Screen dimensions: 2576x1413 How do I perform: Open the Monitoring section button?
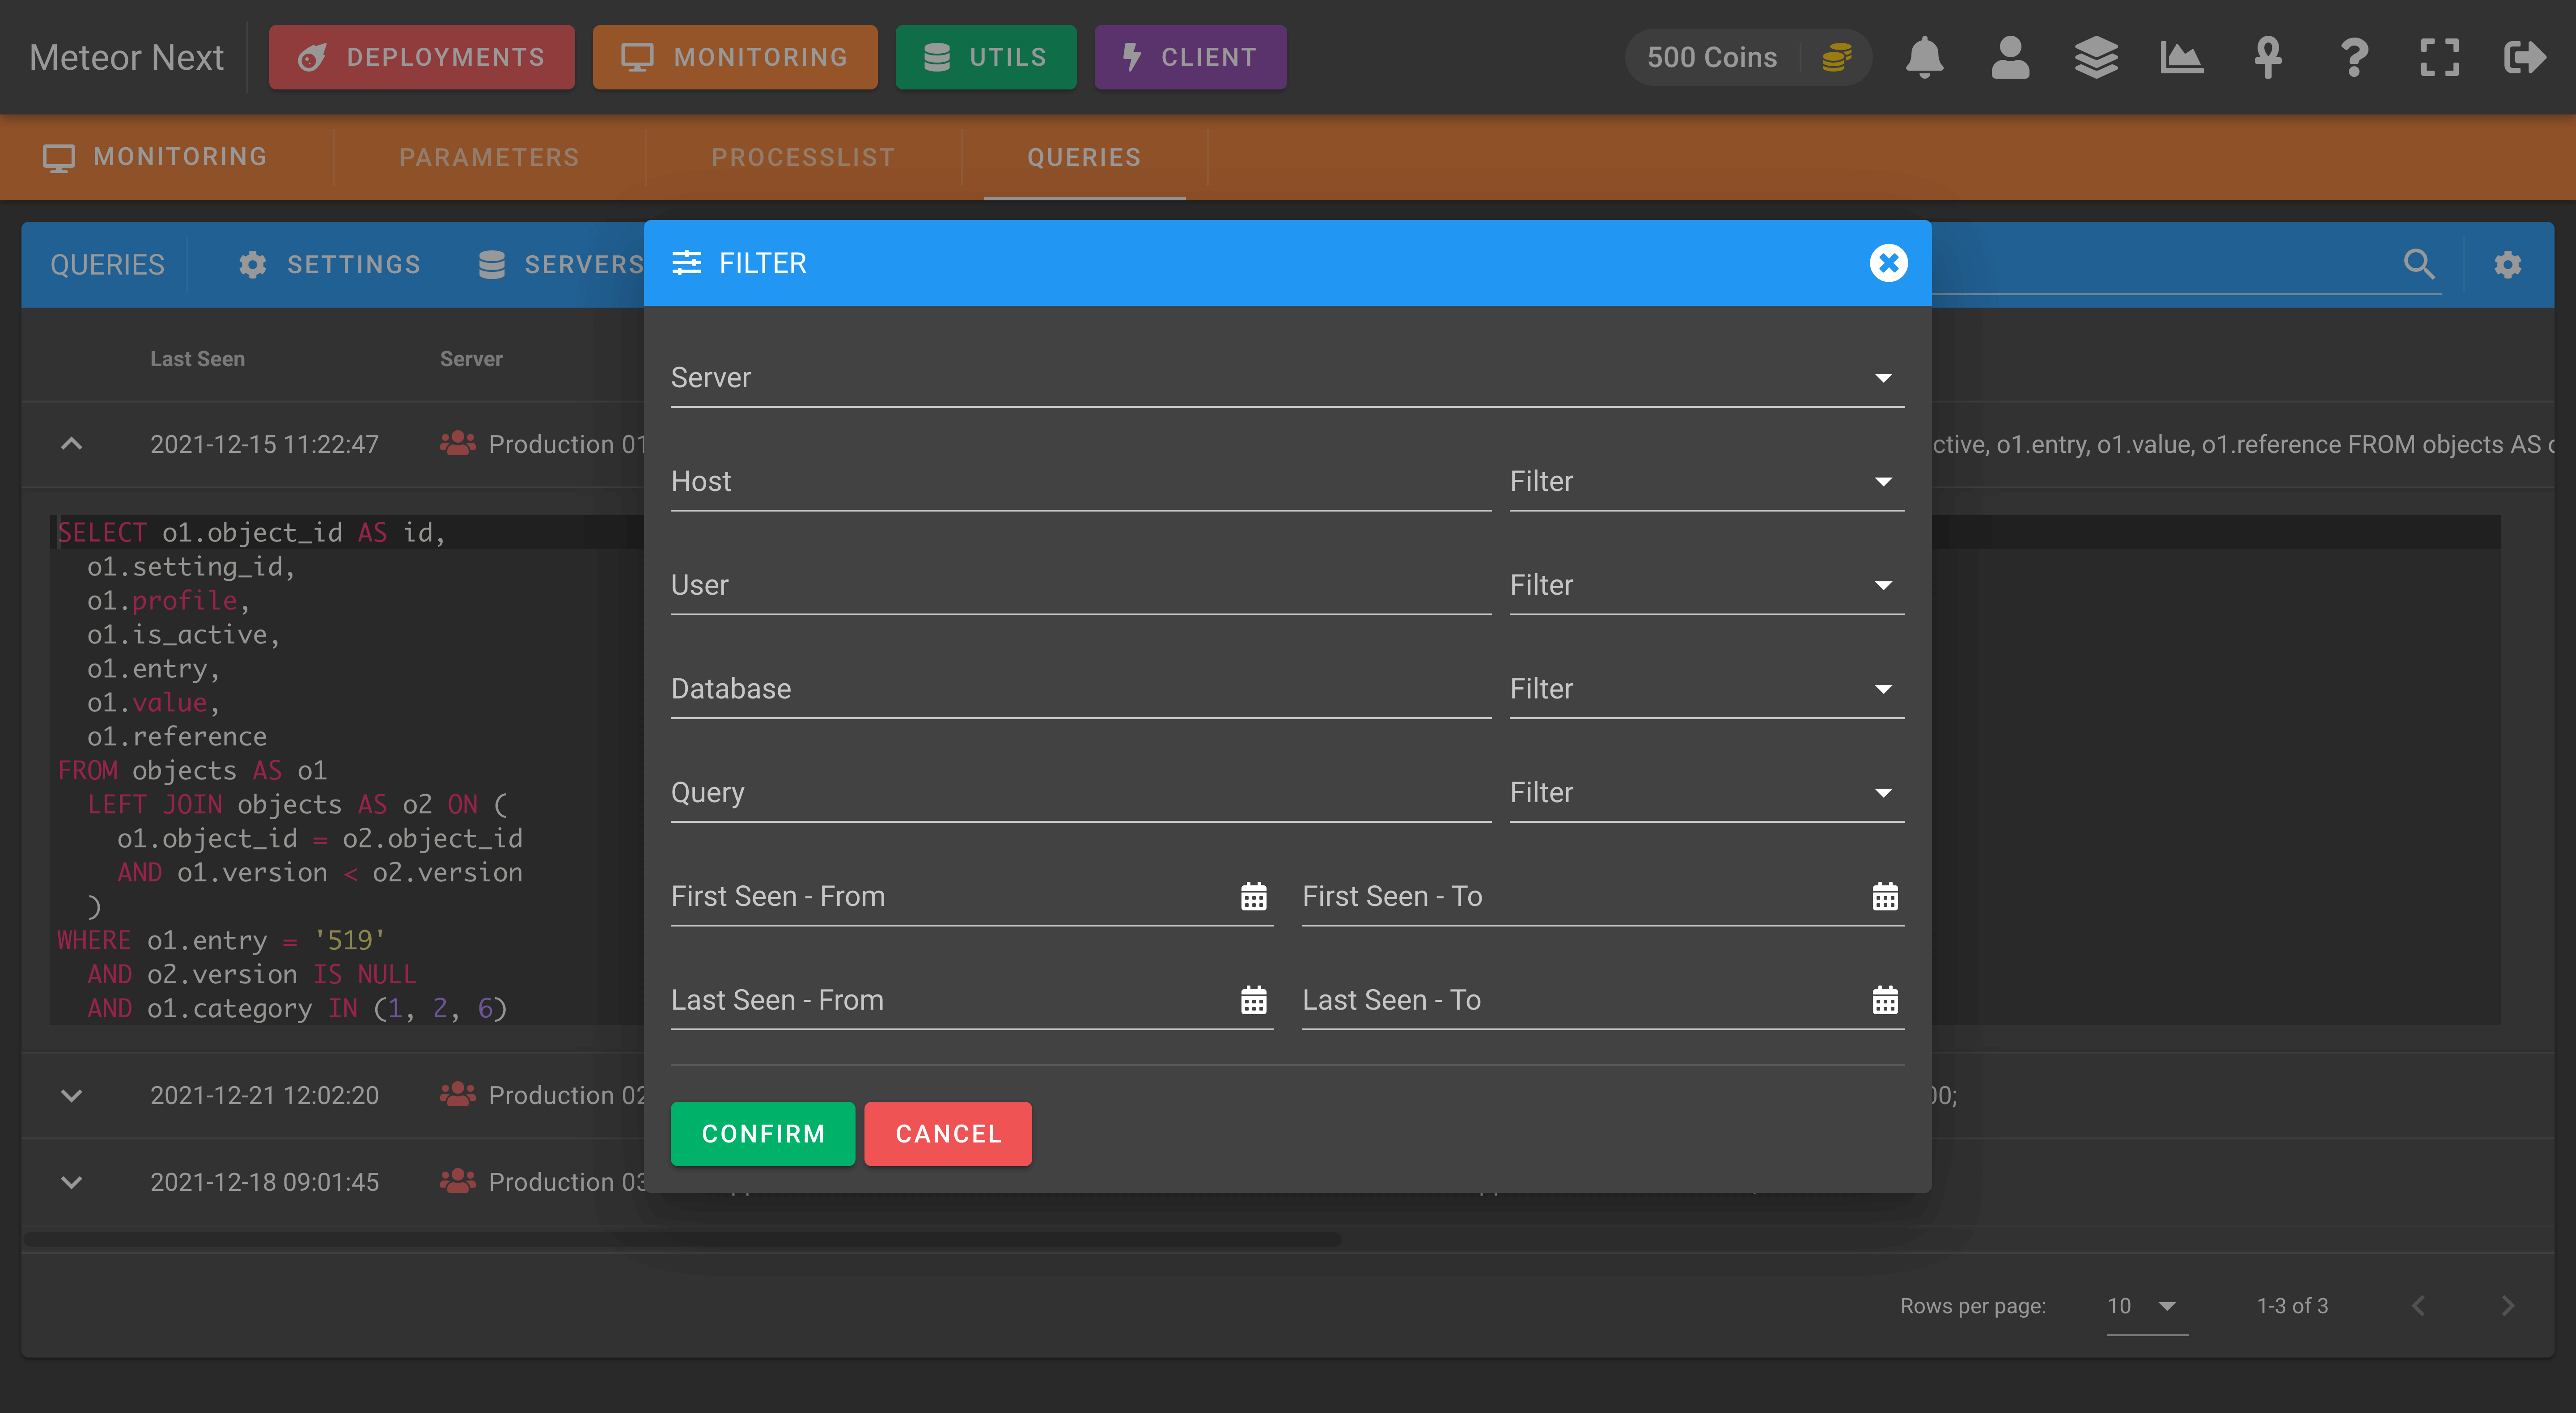[x=735, y=57]
